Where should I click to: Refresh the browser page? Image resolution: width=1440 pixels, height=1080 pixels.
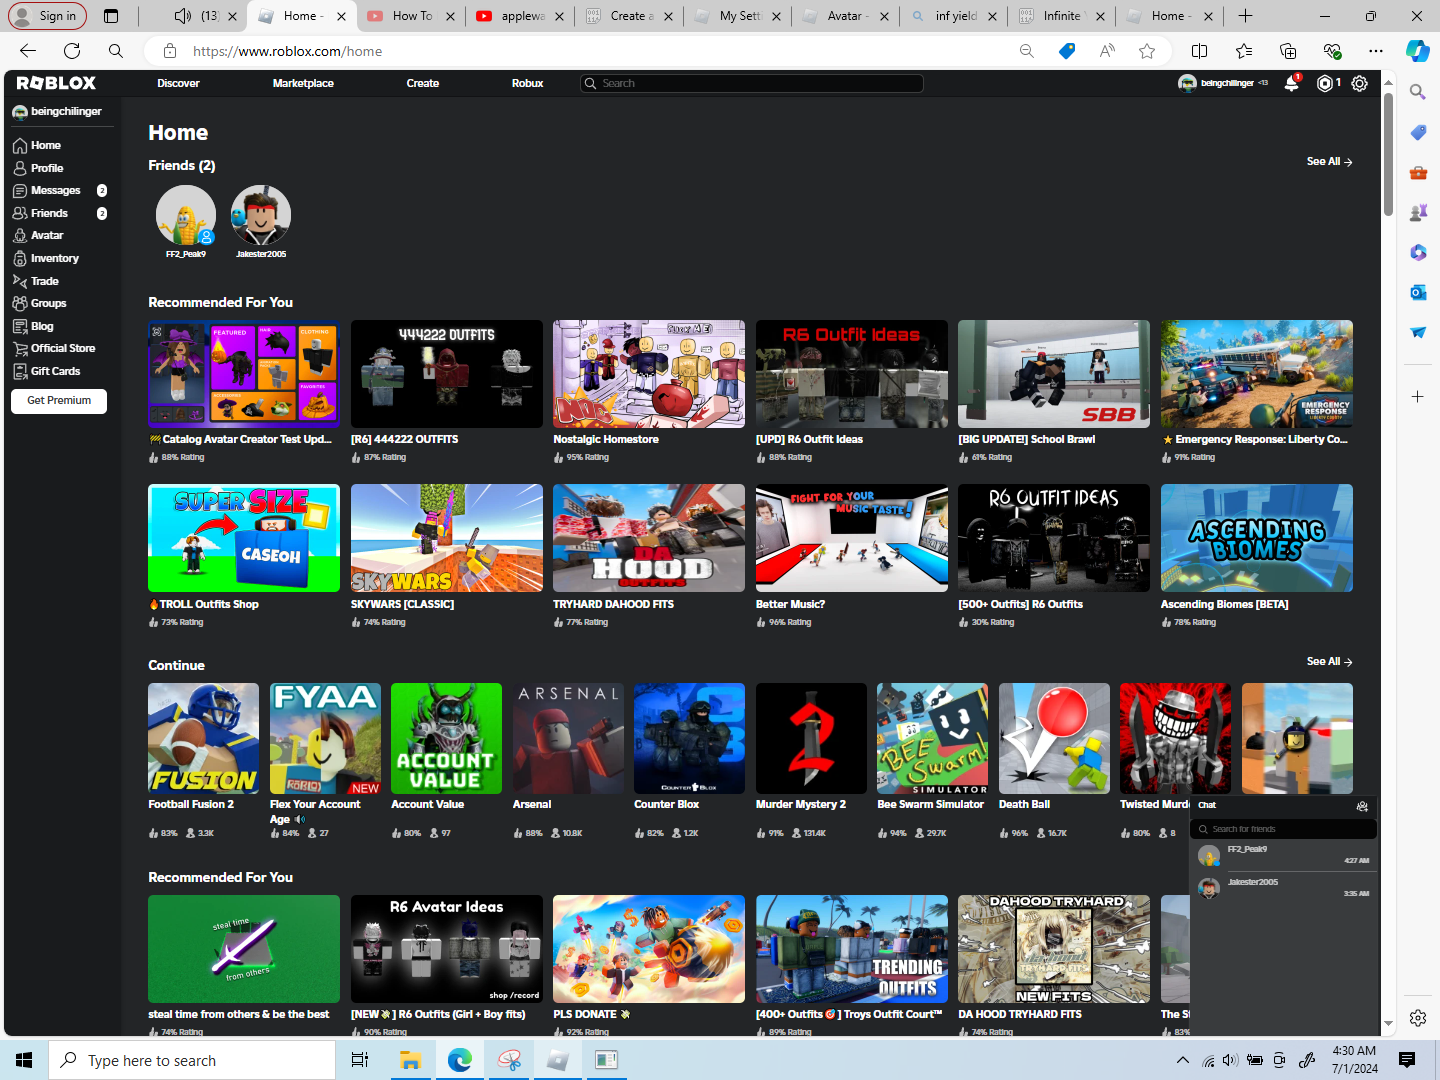pyautogui.click(x=72, y=51)
